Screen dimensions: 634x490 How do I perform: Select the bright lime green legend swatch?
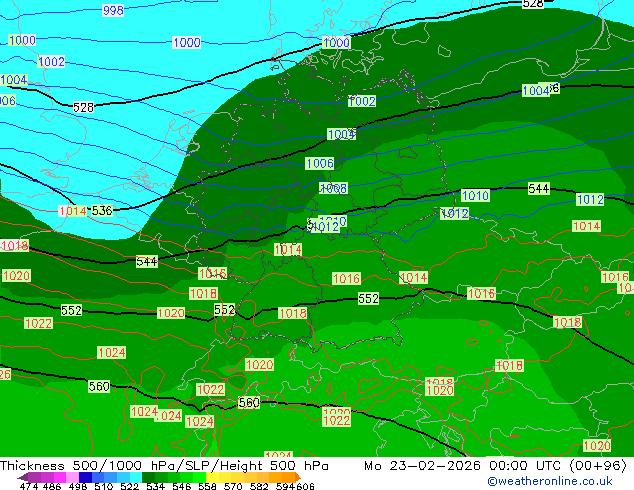click(200, 477)
